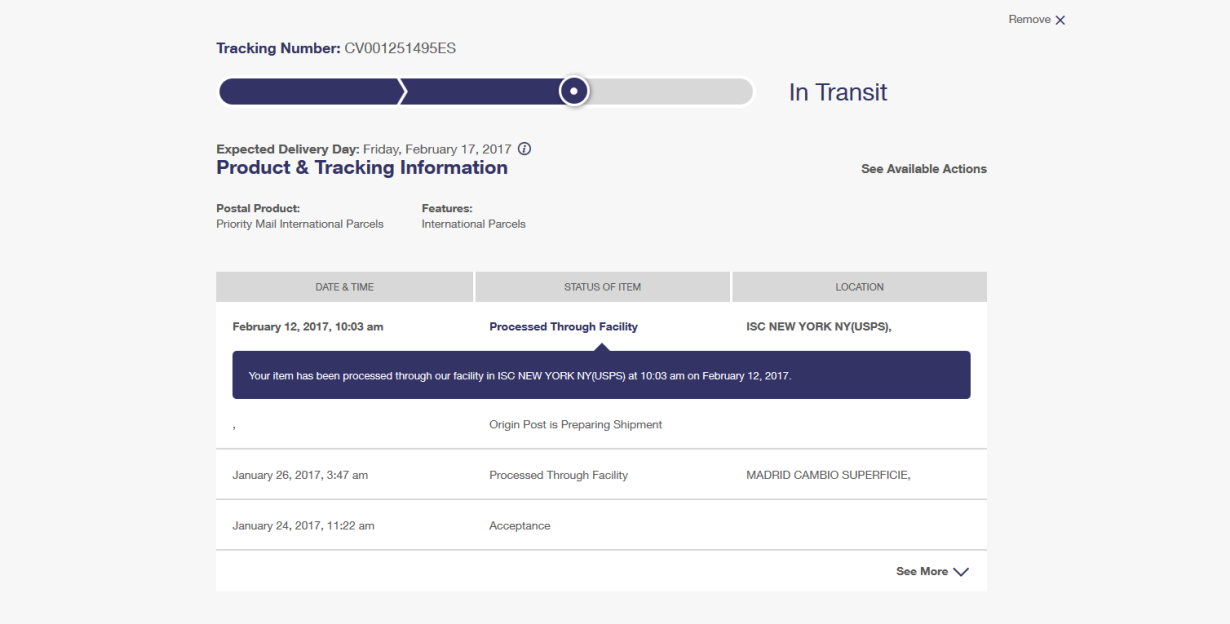
Task: Select tracking number CV001251495ES text
Action: point(393,48)
